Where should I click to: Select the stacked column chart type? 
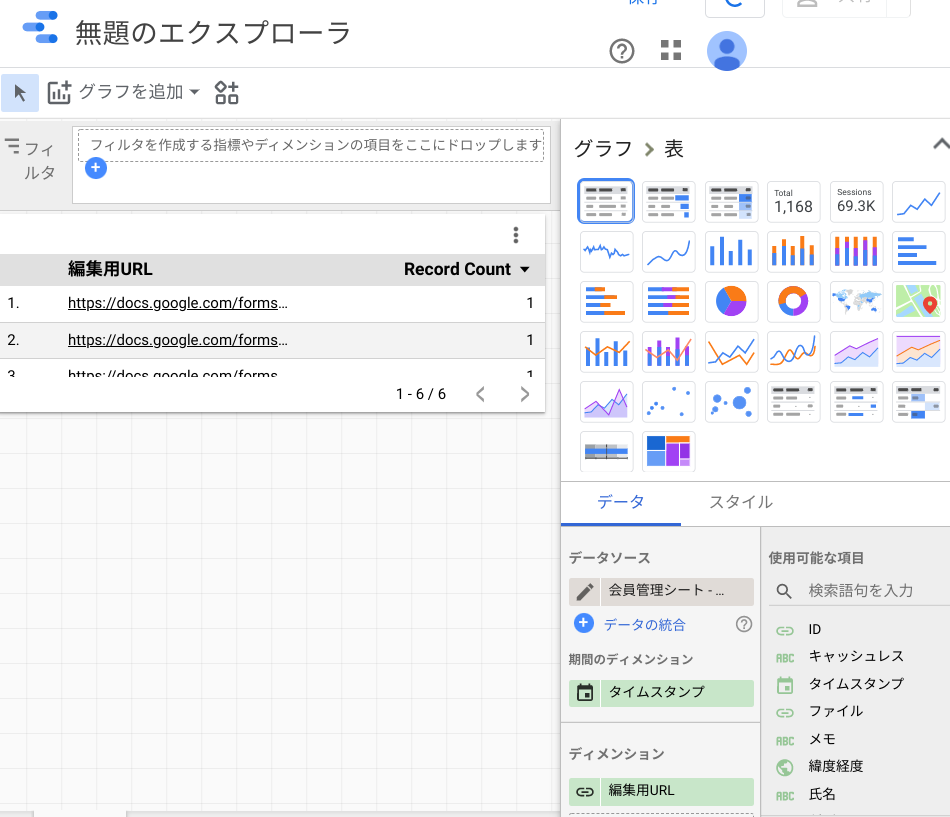click(794, 252)
